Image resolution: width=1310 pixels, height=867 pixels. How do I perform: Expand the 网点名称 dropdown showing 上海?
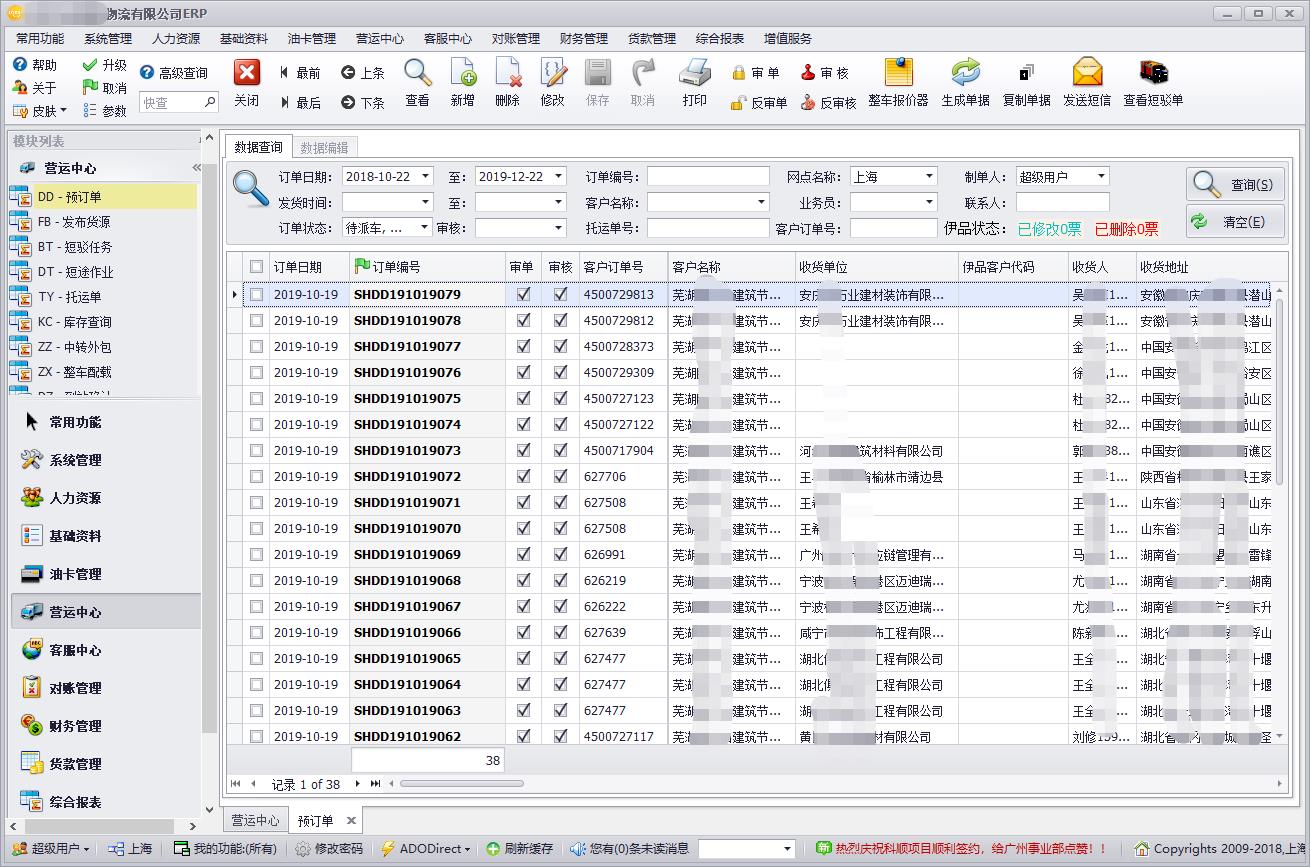(929, 177)
